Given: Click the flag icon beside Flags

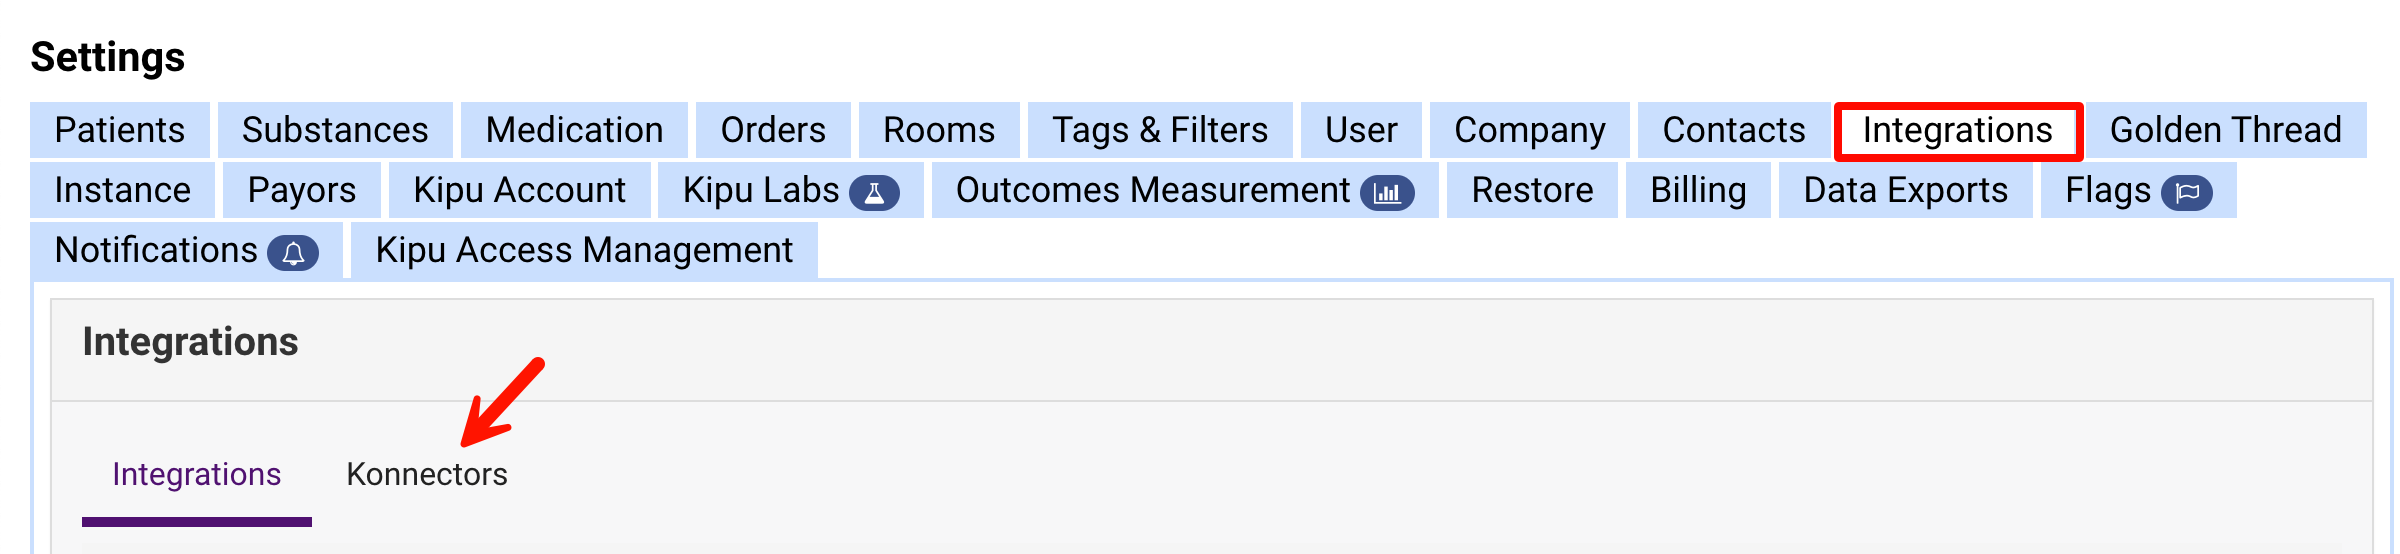Looking at the screenshot, I should 2187,192.
